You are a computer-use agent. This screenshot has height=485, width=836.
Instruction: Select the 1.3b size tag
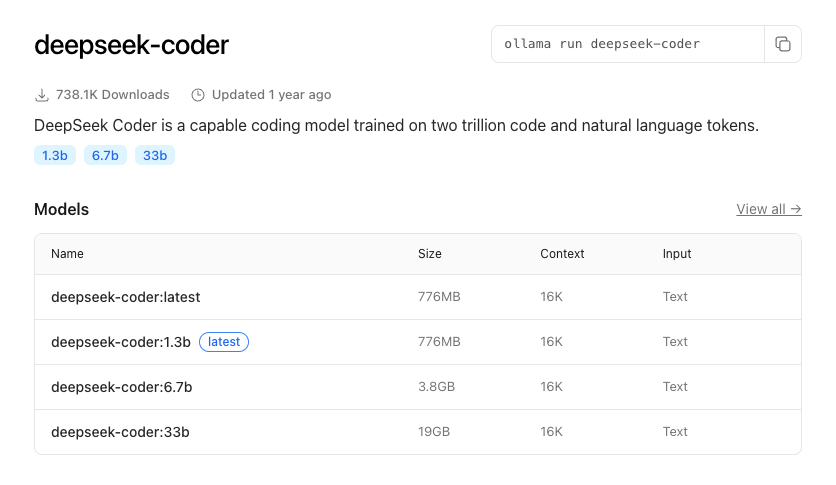pyautogui.click(x=54, y=155)
